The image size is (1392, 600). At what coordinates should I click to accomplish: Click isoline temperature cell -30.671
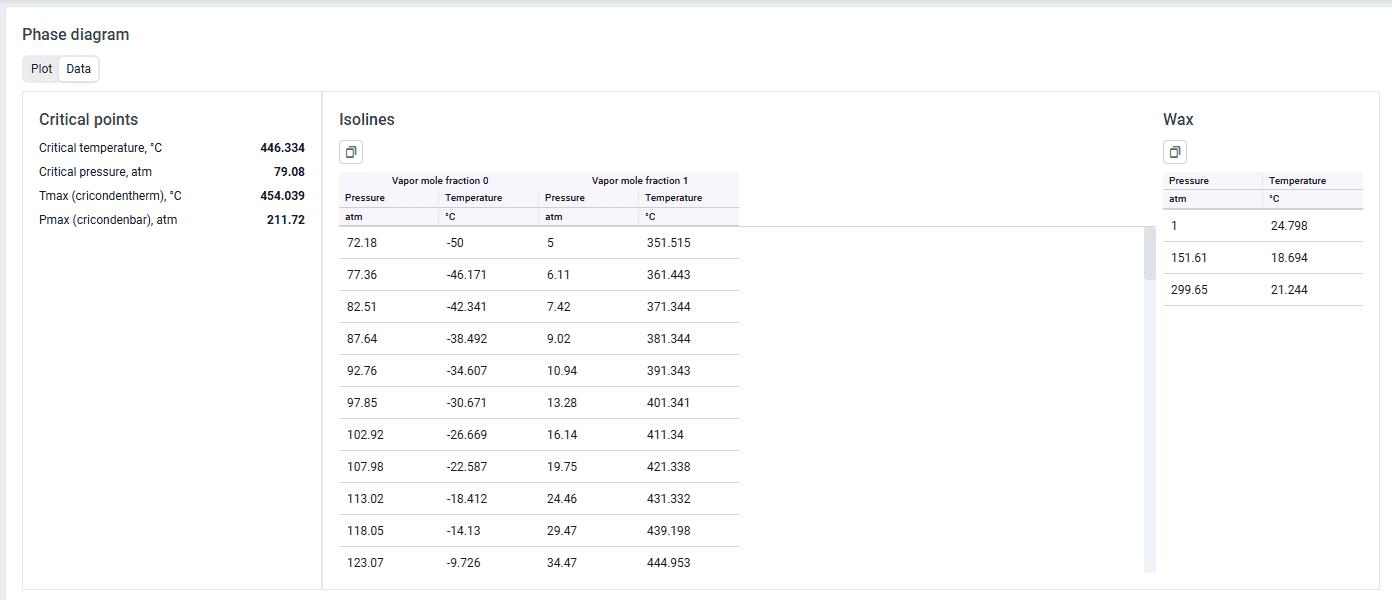click(489, 403)
